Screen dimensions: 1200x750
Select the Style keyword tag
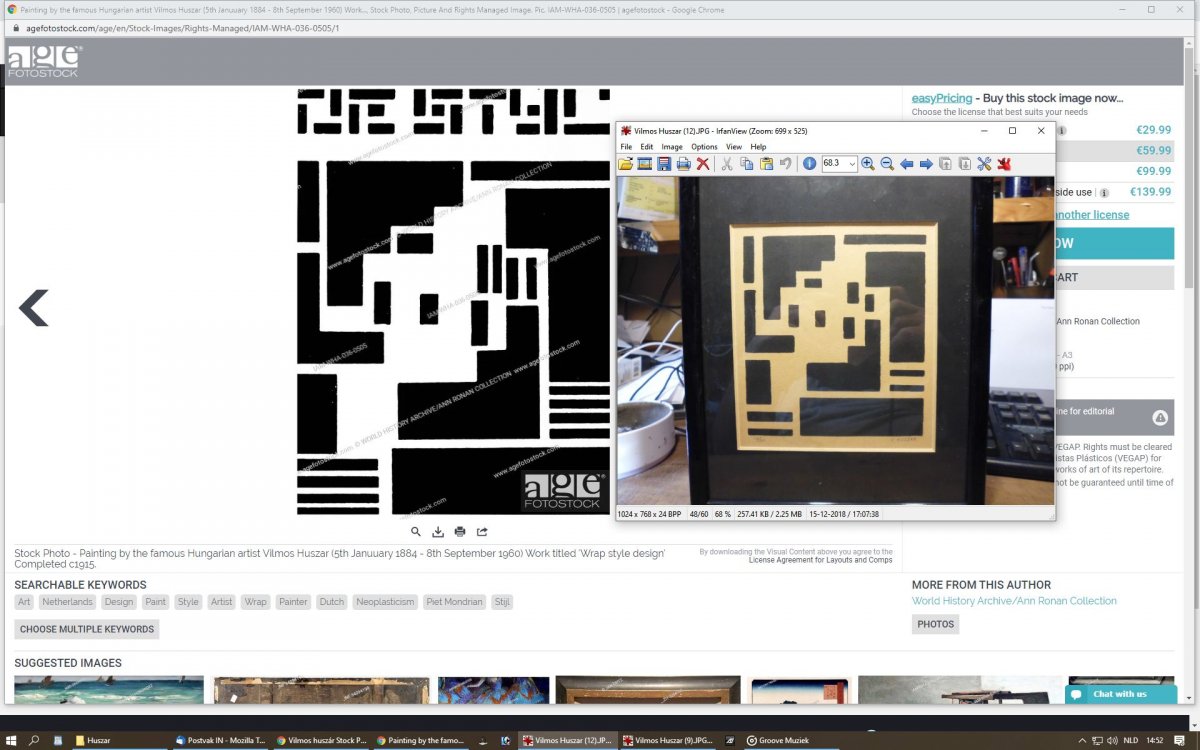click(x=188, y=602)
